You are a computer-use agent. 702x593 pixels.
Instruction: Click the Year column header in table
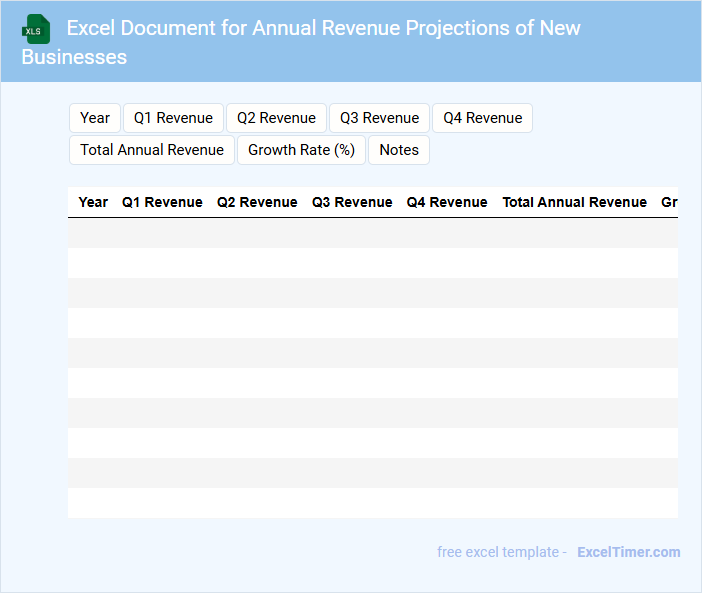coord(93,202)
